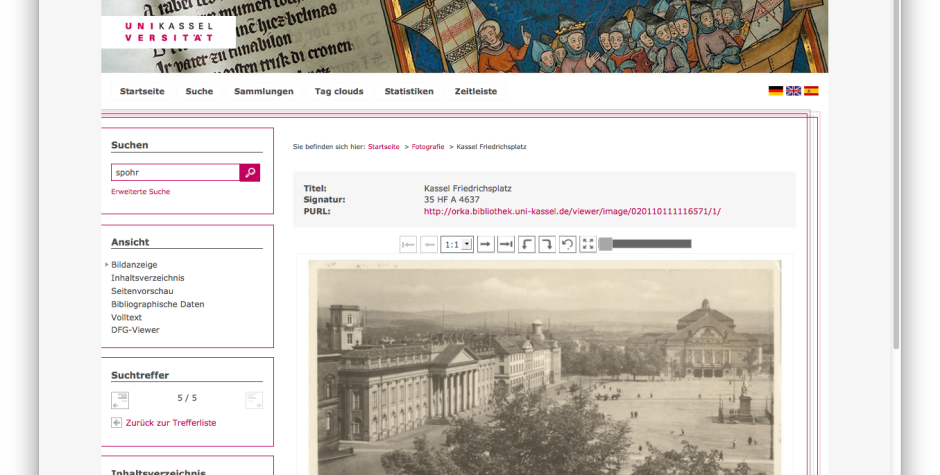The height and width of the screenshot is (475, 940).
Task: Rotate image right icon
Action: click(547, 244)
